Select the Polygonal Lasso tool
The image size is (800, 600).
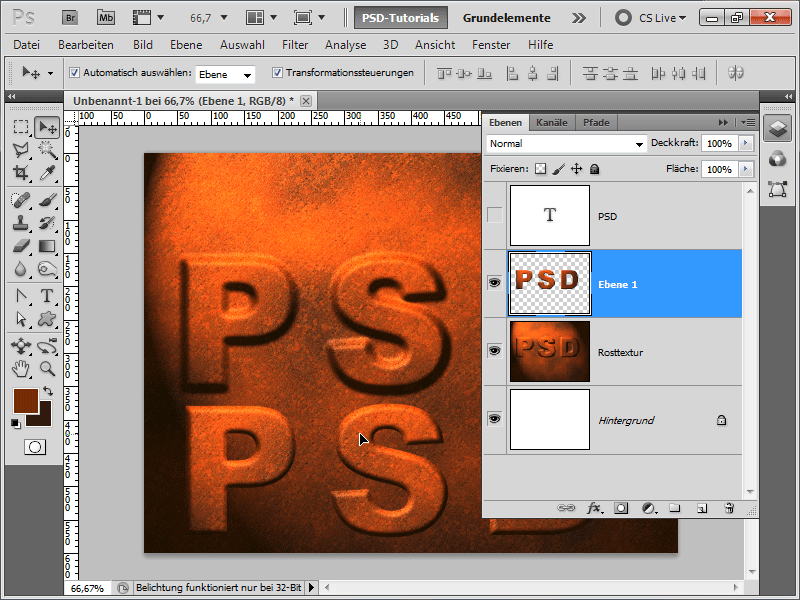(x=21, y=149)
